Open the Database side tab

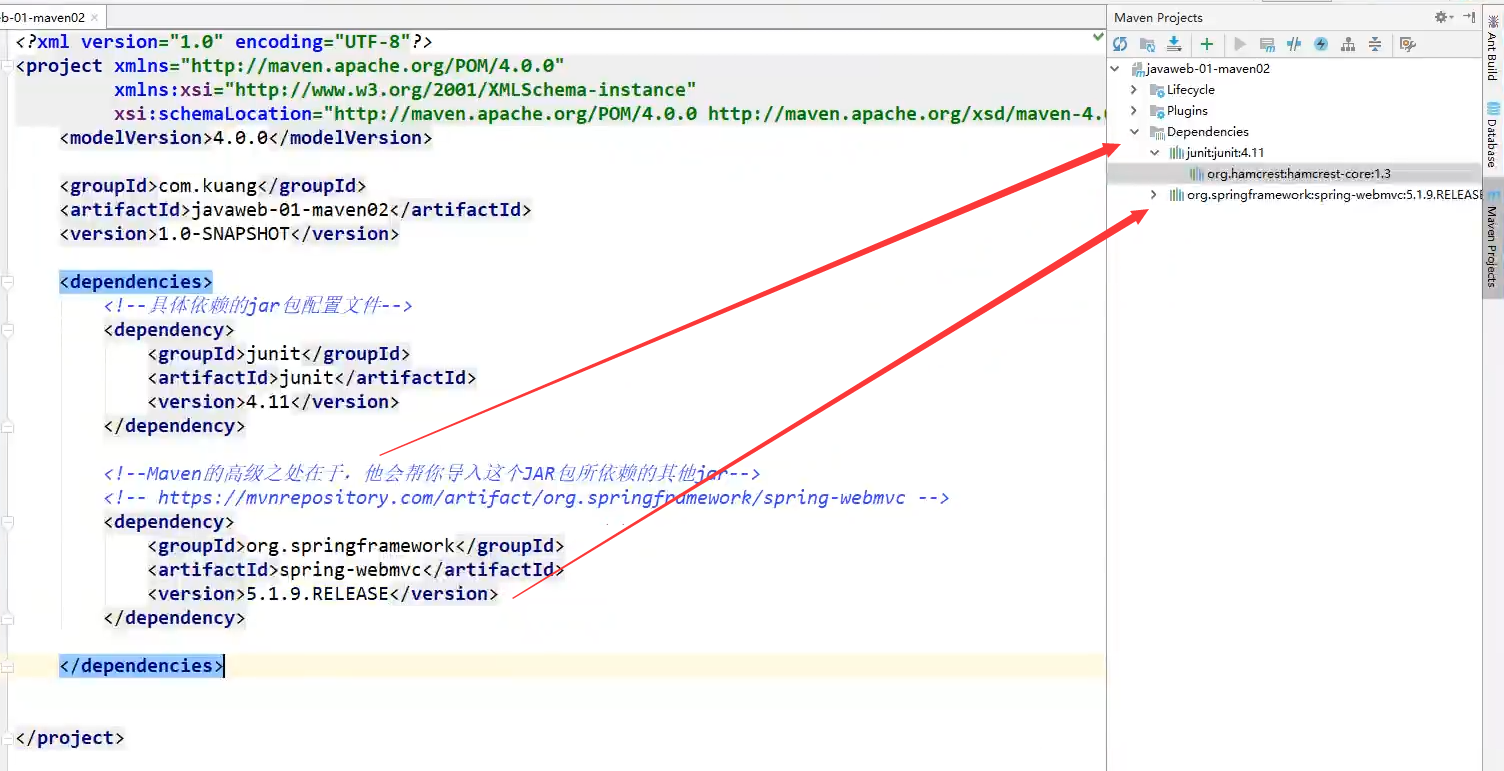click(x=1492, y=135)
